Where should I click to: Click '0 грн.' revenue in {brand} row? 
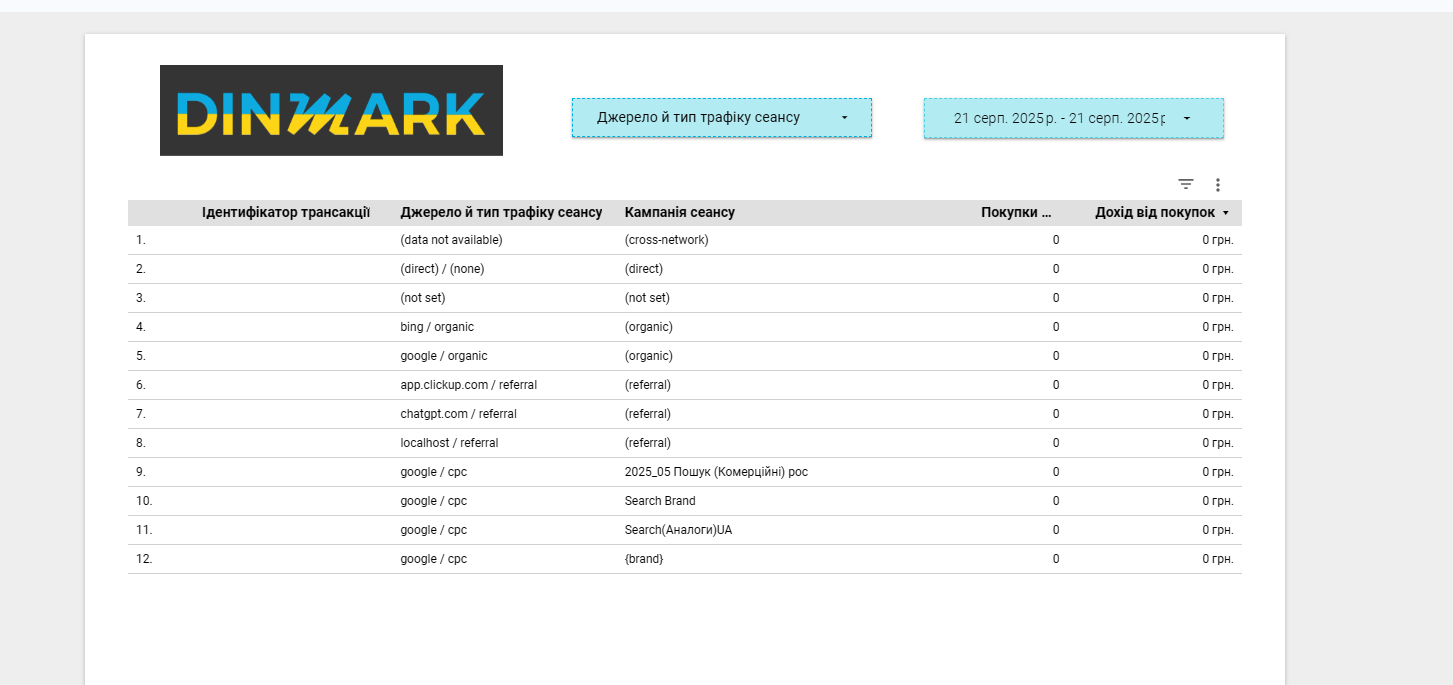(1217, 559)
